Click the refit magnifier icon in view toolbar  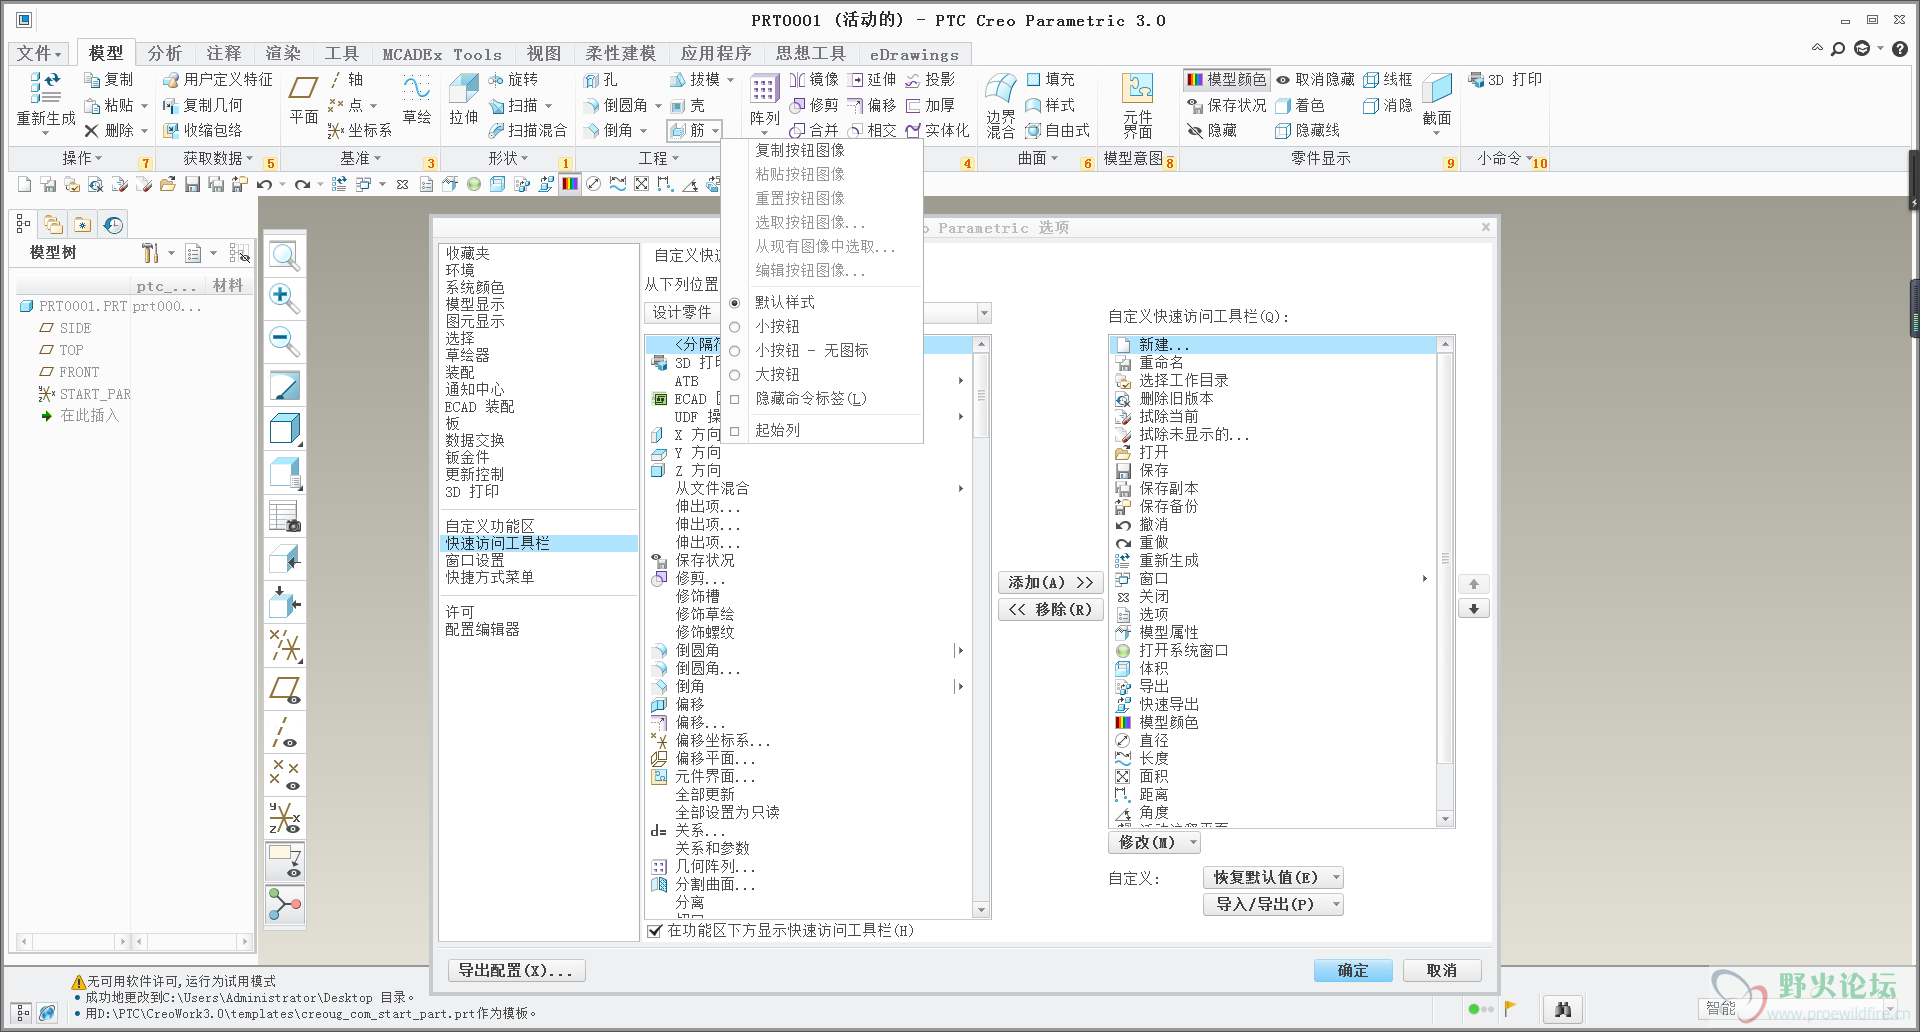click(x=284, y=256)
